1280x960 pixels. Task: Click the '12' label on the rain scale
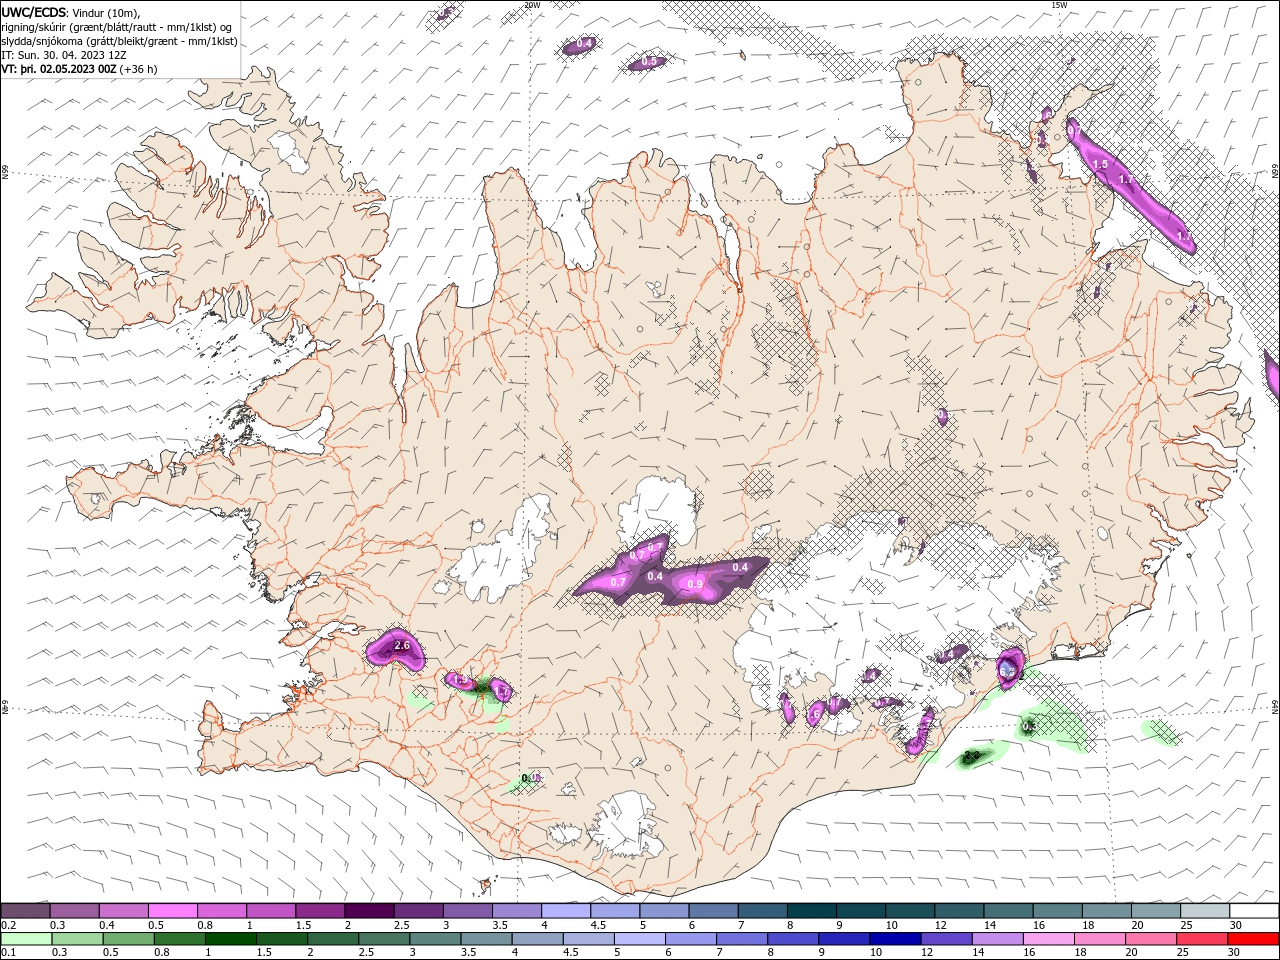coord(926,953)
